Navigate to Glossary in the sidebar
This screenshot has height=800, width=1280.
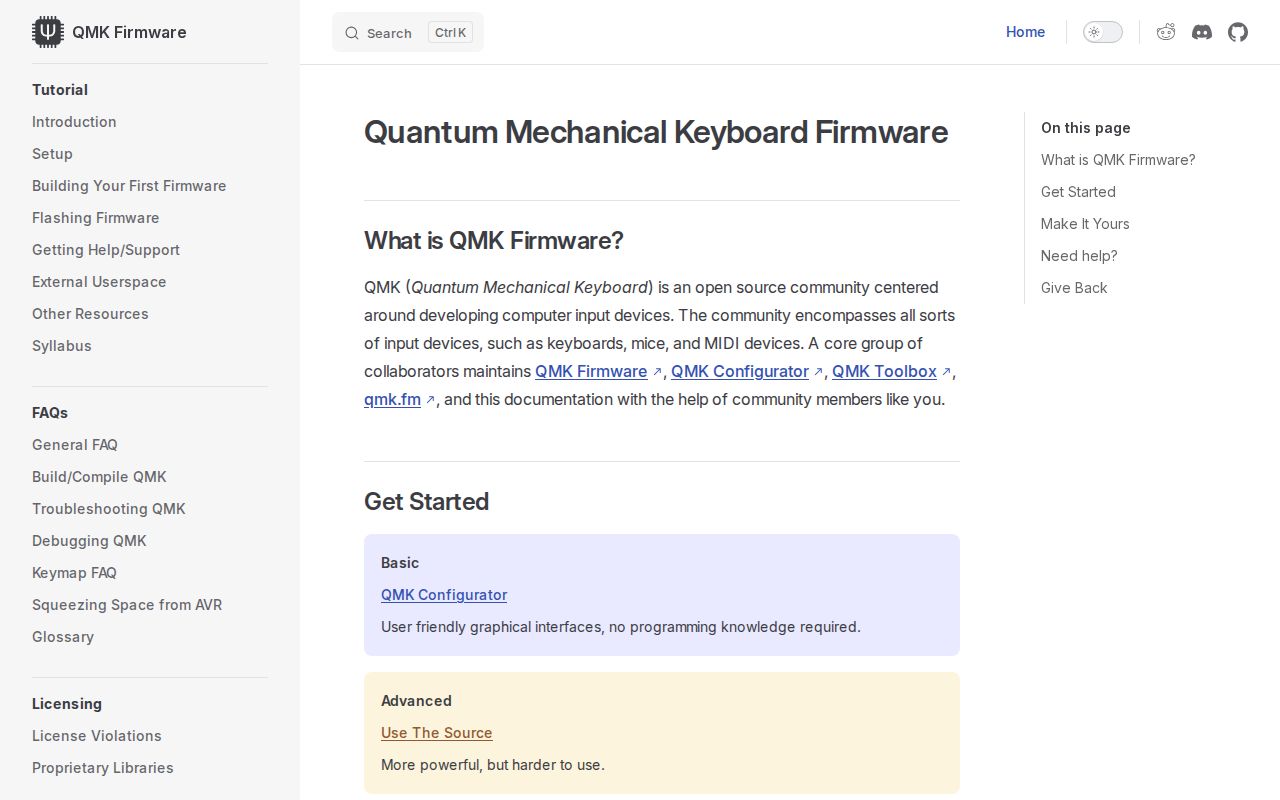click(63, 637)
